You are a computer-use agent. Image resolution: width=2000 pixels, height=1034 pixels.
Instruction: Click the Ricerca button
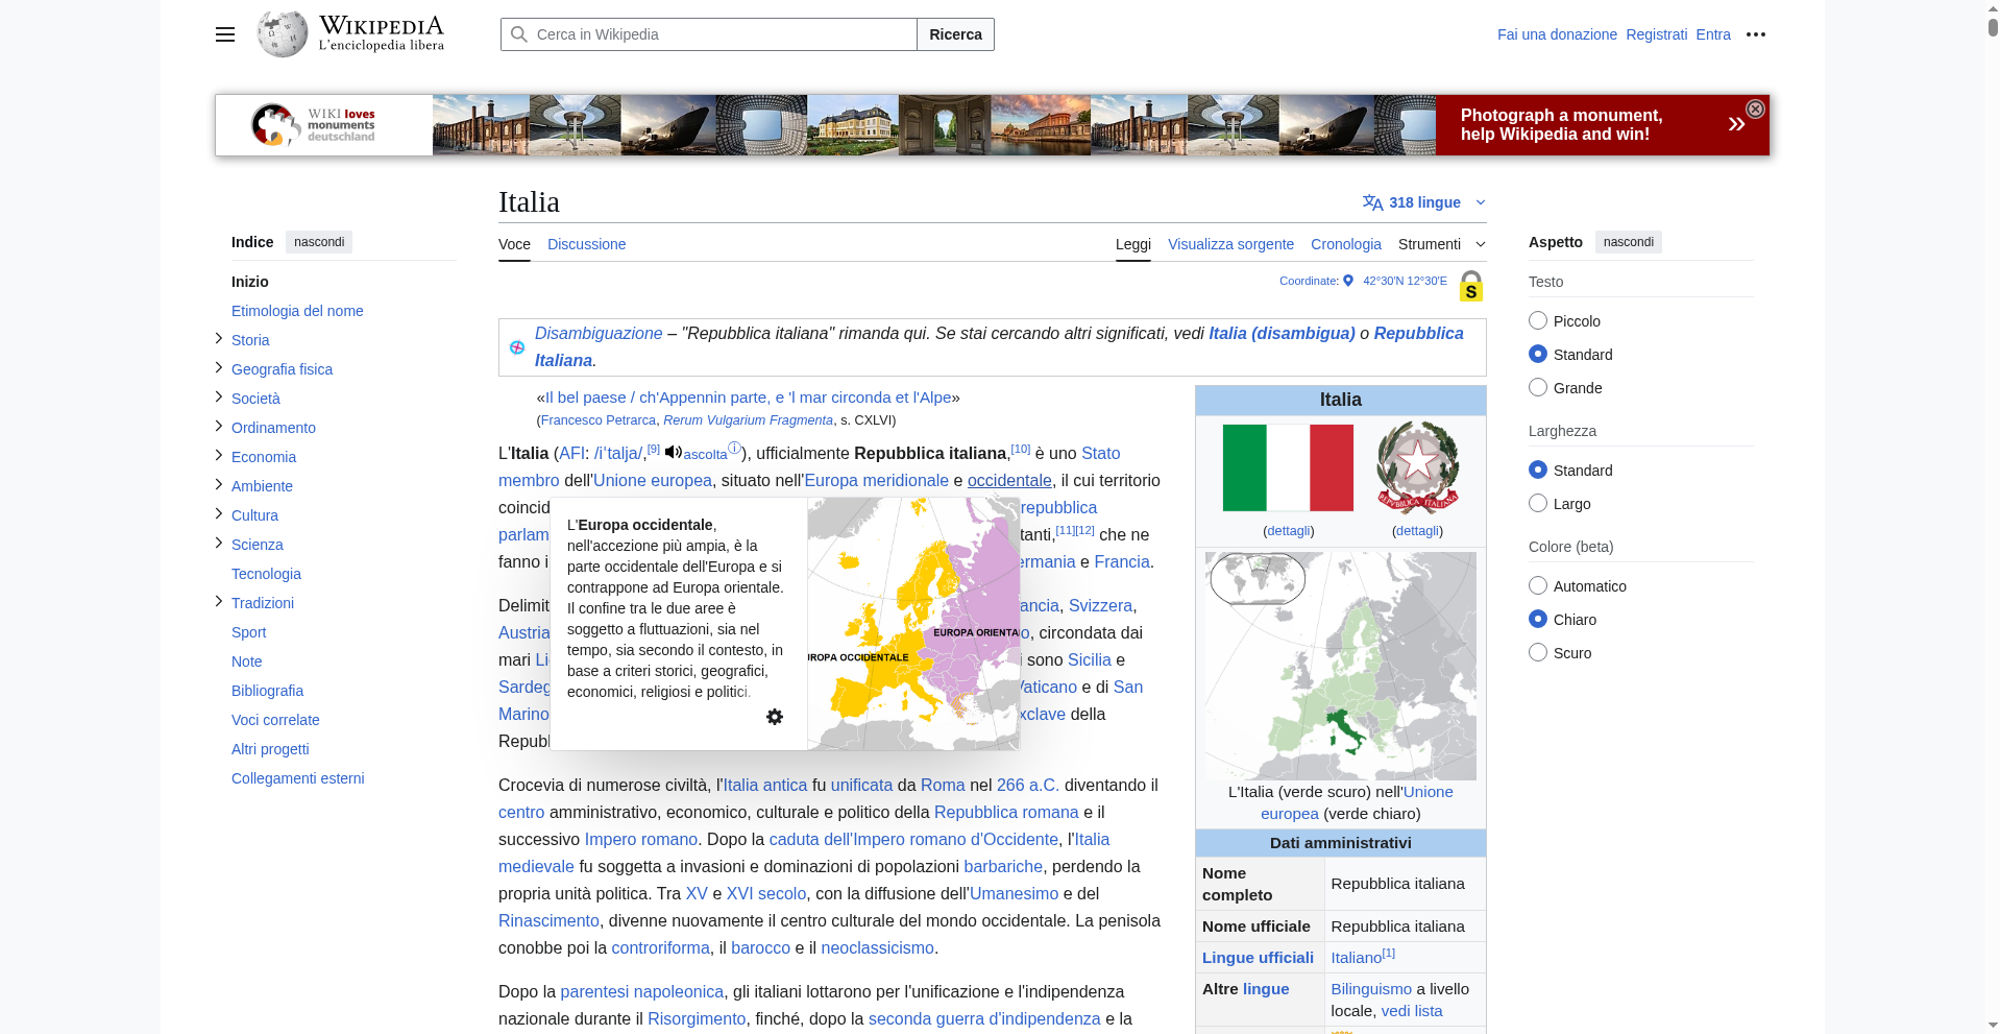tap(955, 34)
